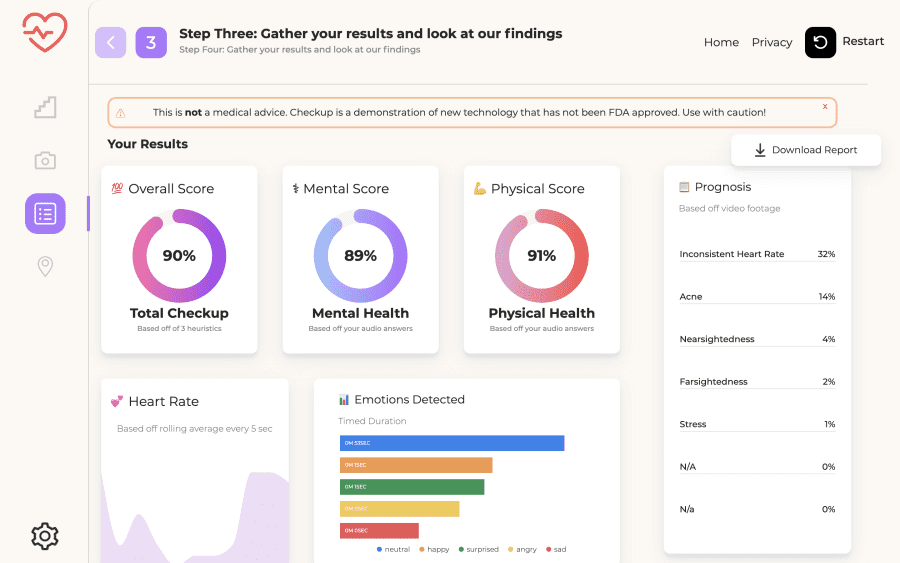This screenshot has height=563, width=900.
Task: Dismiss the medical advice warning banner
Action: coord(825,106)
